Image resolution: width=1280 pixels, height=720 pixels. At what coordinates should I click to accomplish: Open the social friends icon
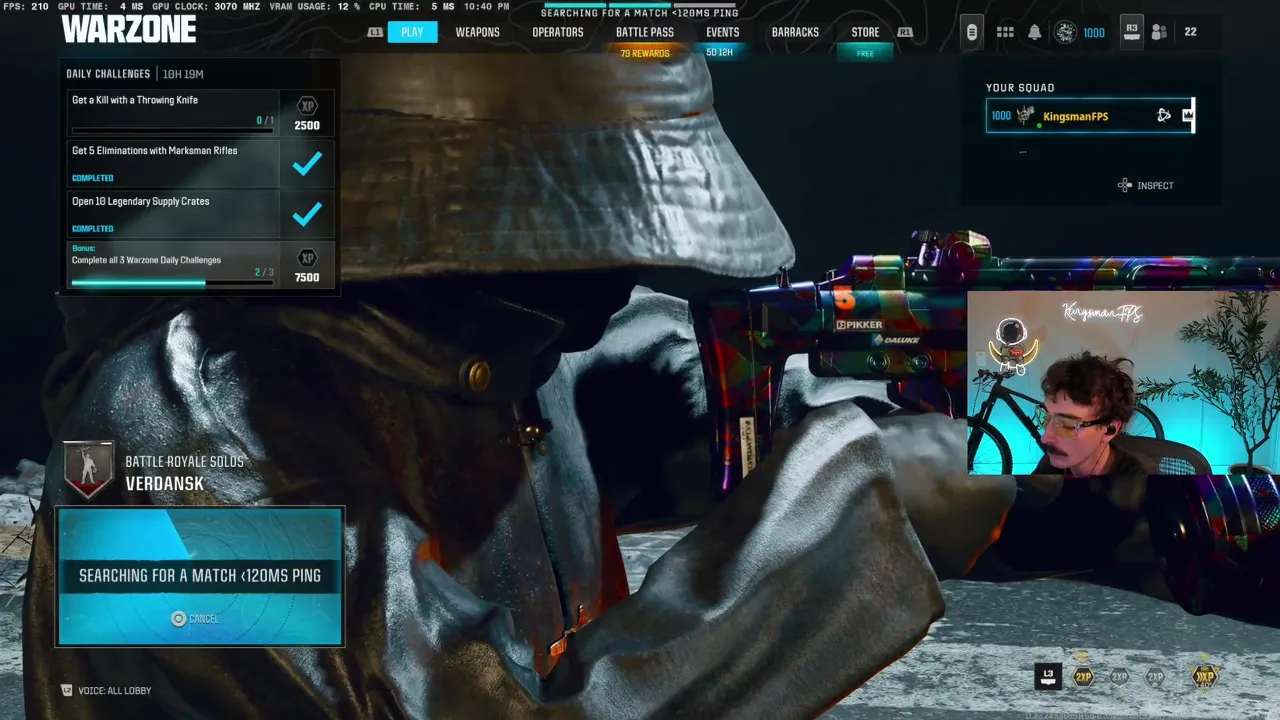click(1159, 32)
